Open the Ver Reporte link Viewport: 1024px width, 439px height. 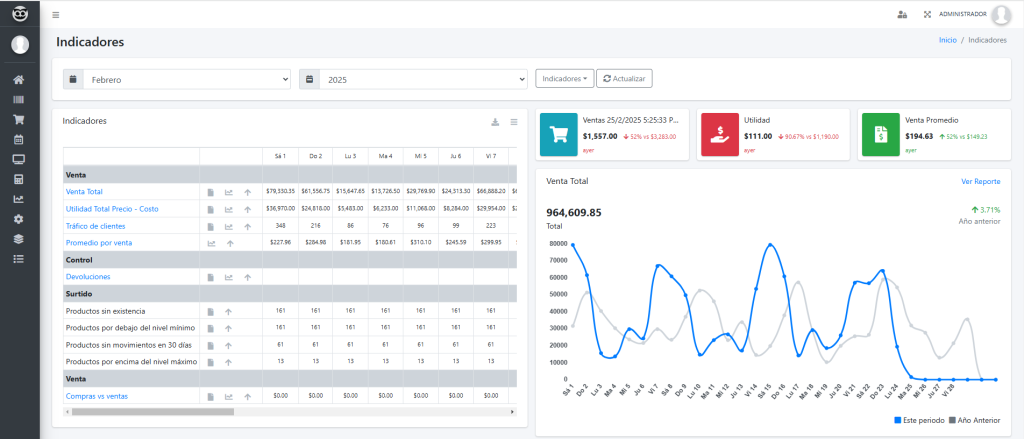pos(980,181)
